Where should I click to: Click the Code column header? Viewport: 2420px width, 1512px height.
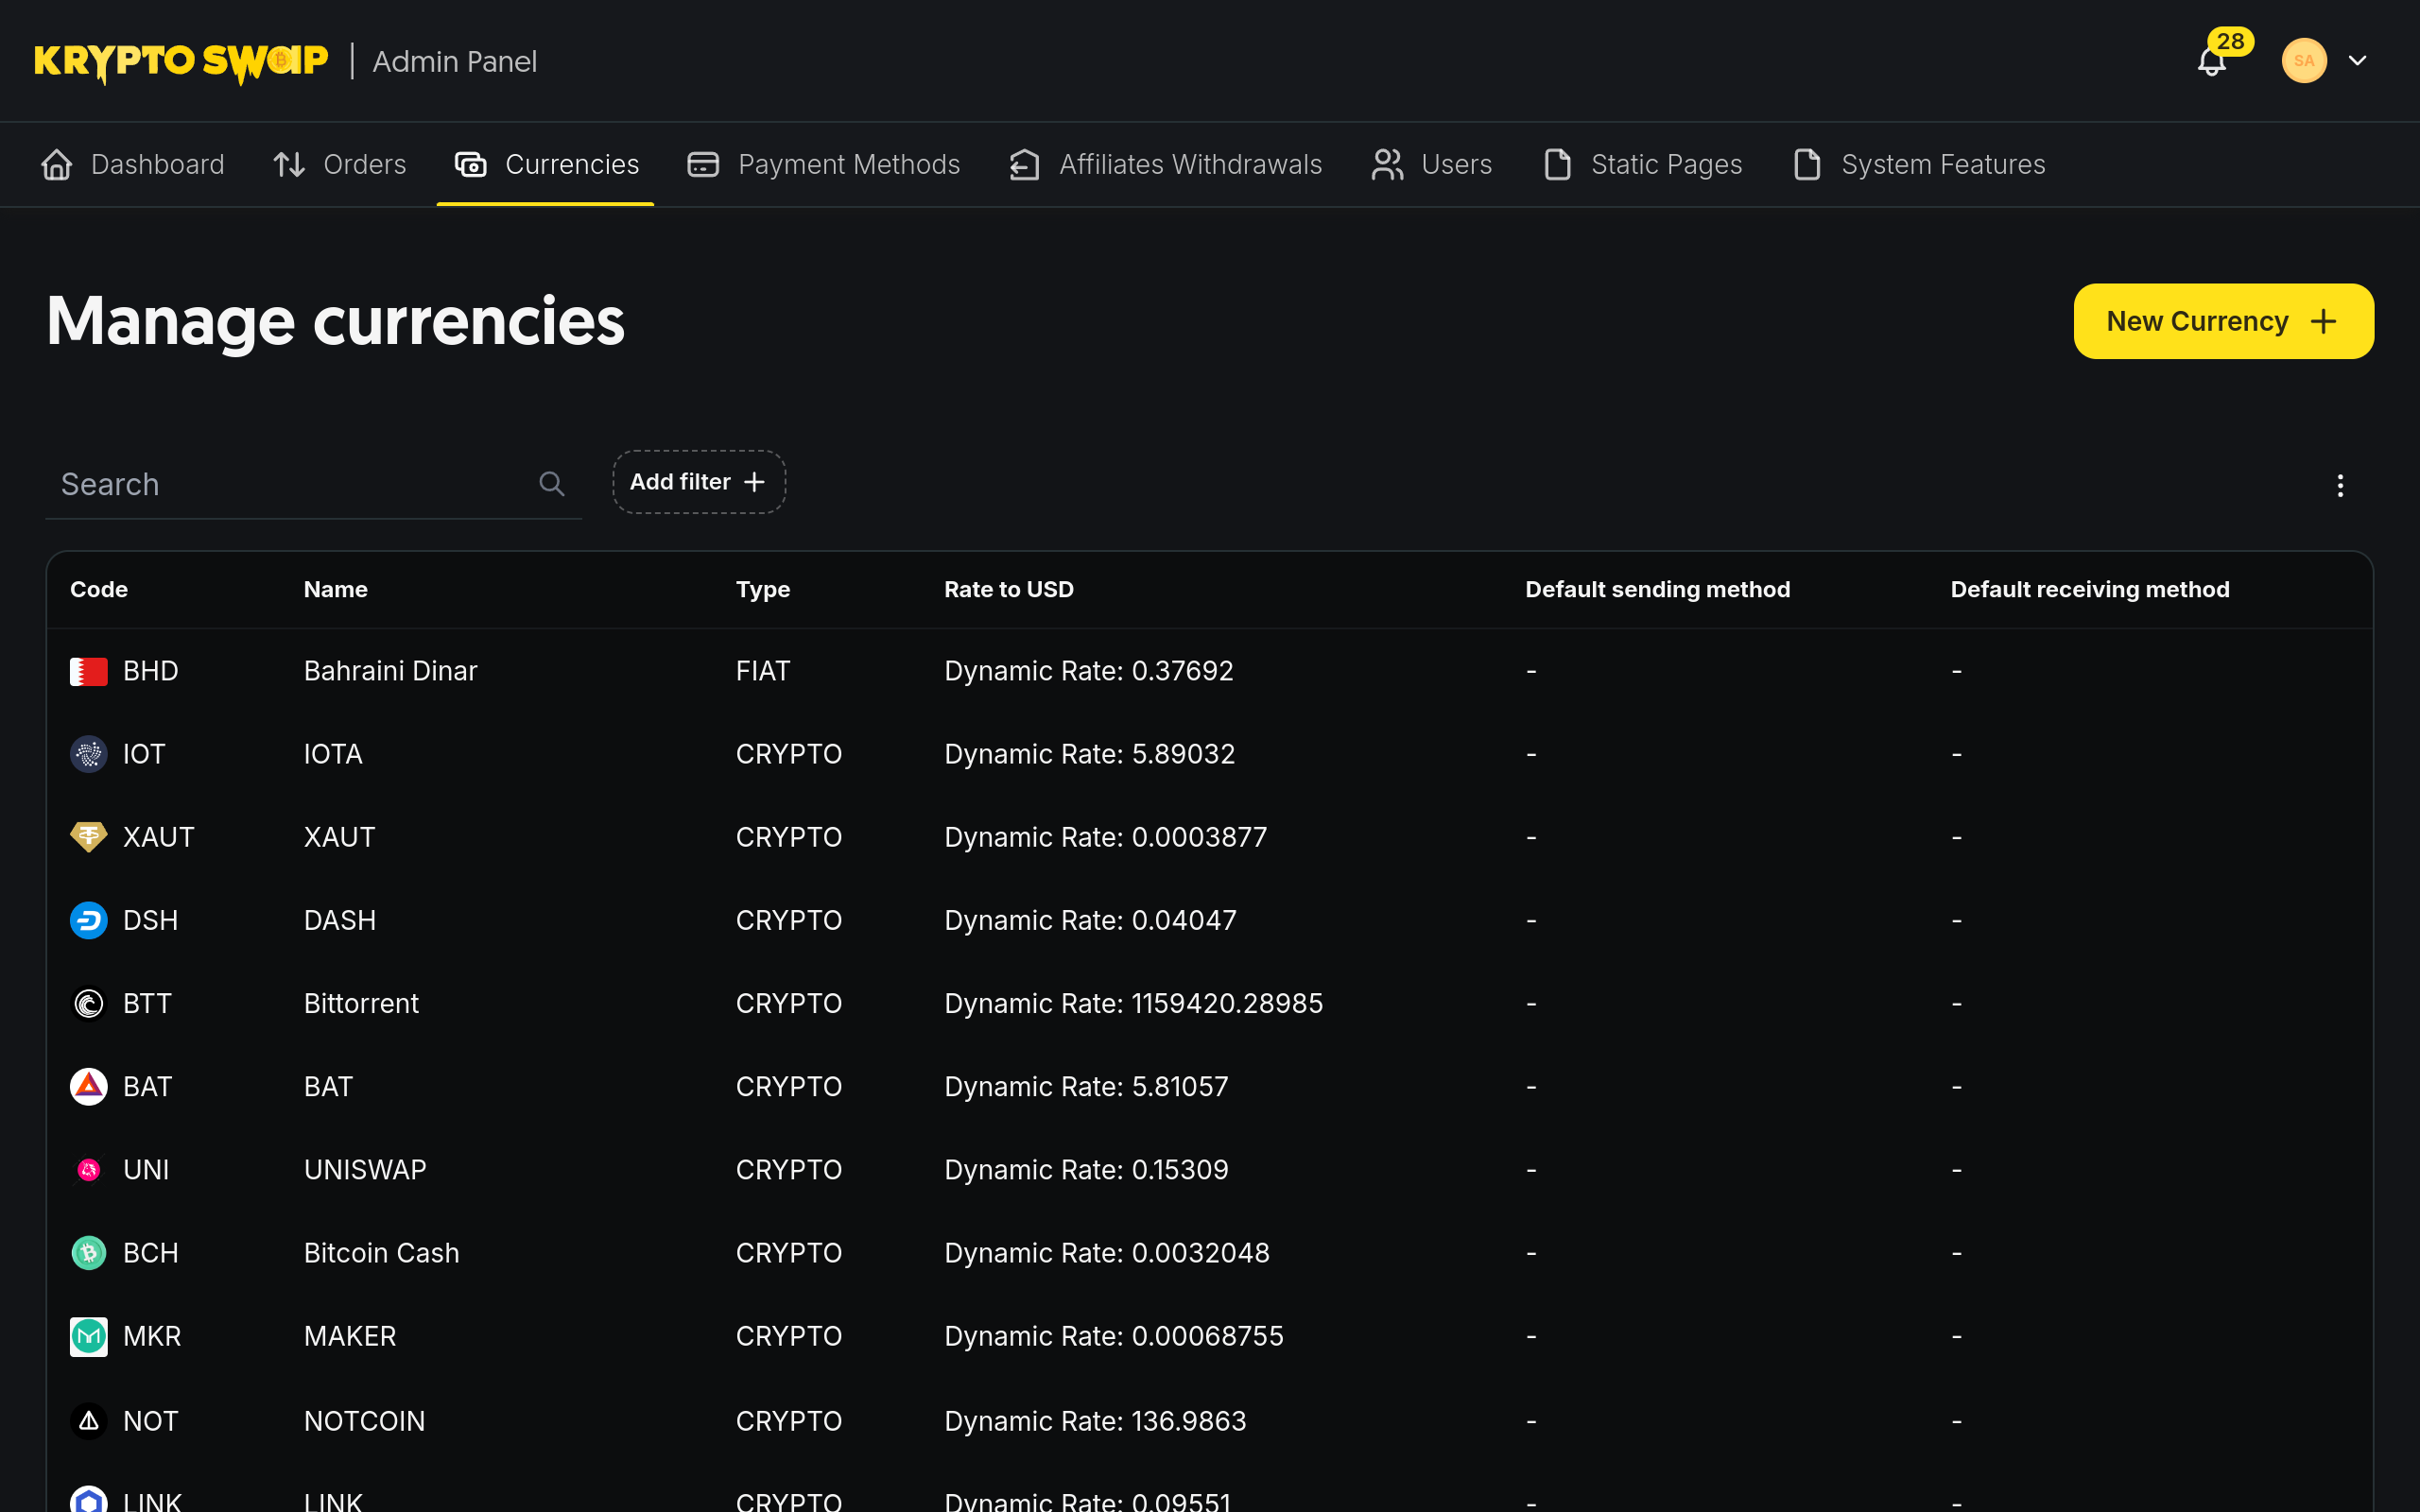tap(99, 589)
